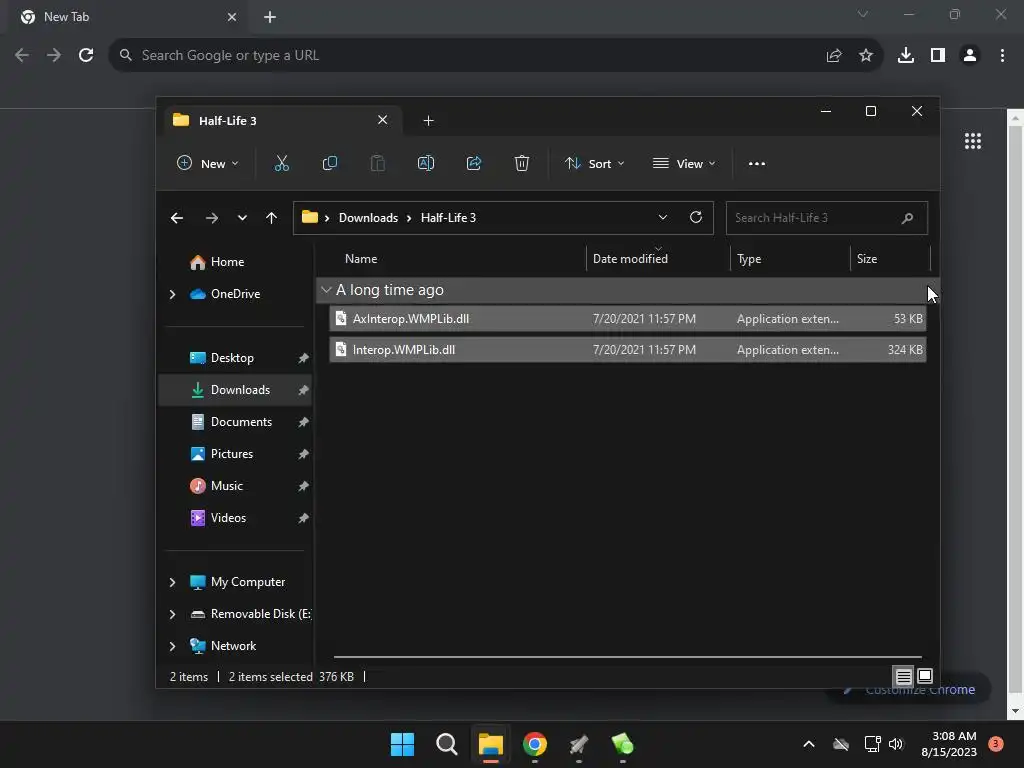
Task: Select the Half-Life 3 Explorer tab
Action: (281, 121)
